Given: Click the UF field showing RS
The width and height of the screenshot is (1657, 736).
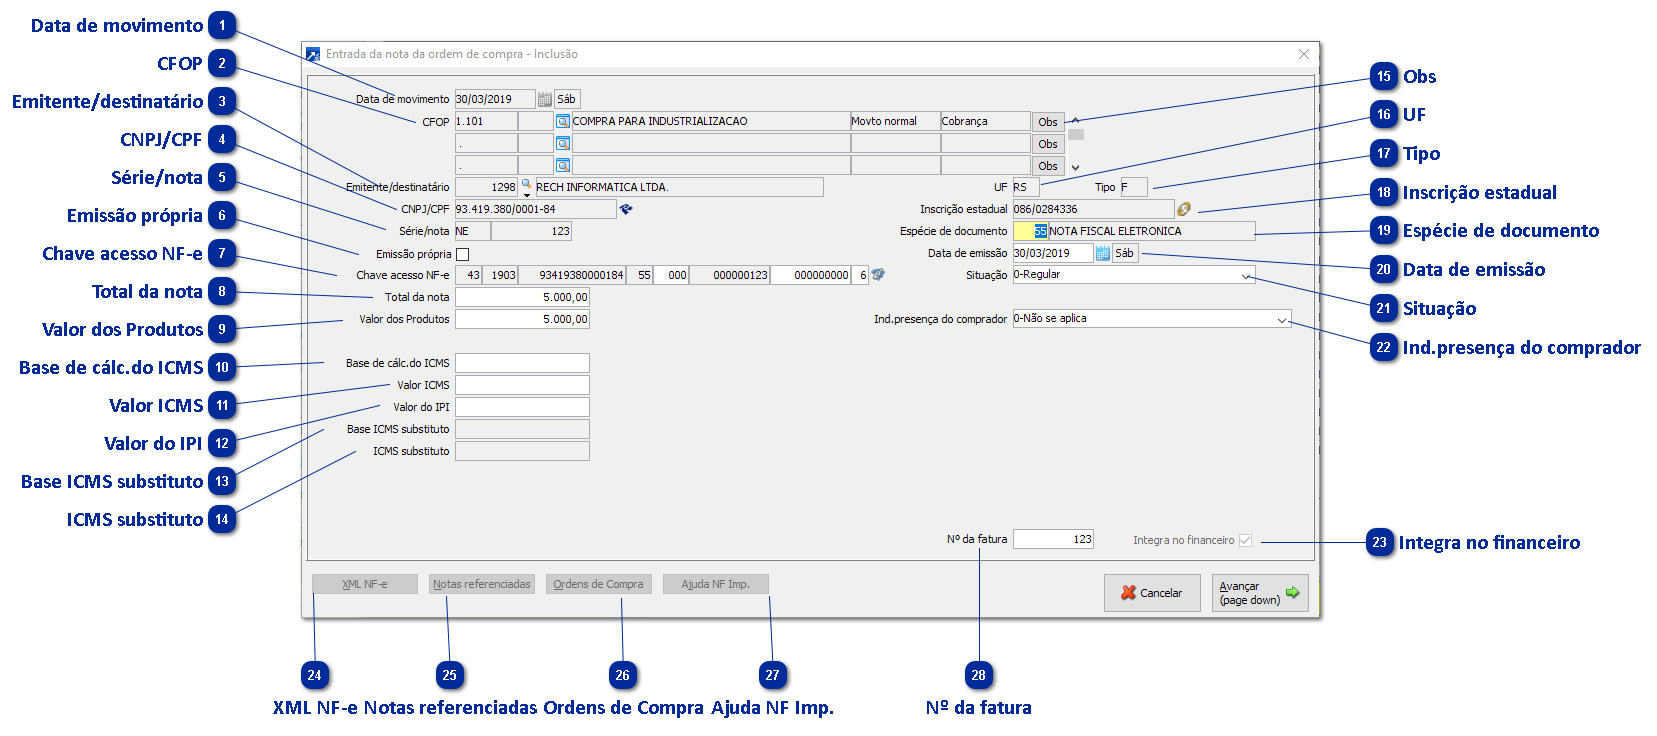Looking at the screenshot, I should click(1026, 187).
